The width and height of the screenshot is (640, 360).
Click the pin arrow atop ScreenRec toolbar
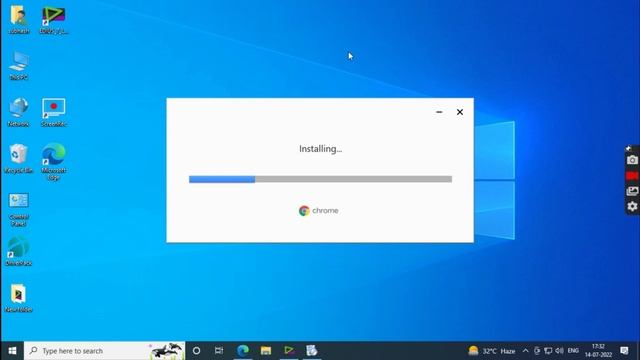pyautogui.click(x=629, y=148)
